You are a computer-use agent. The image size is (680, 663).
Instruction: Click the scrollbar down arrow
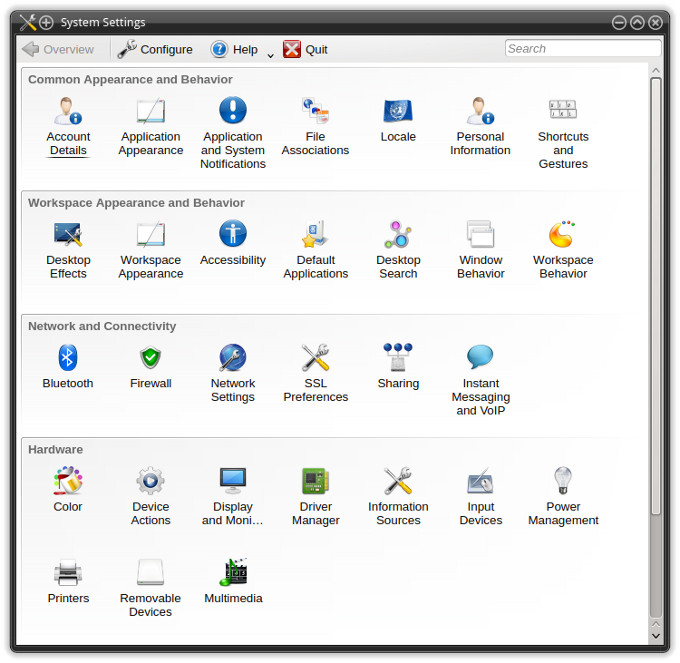[x=656, y=636]
